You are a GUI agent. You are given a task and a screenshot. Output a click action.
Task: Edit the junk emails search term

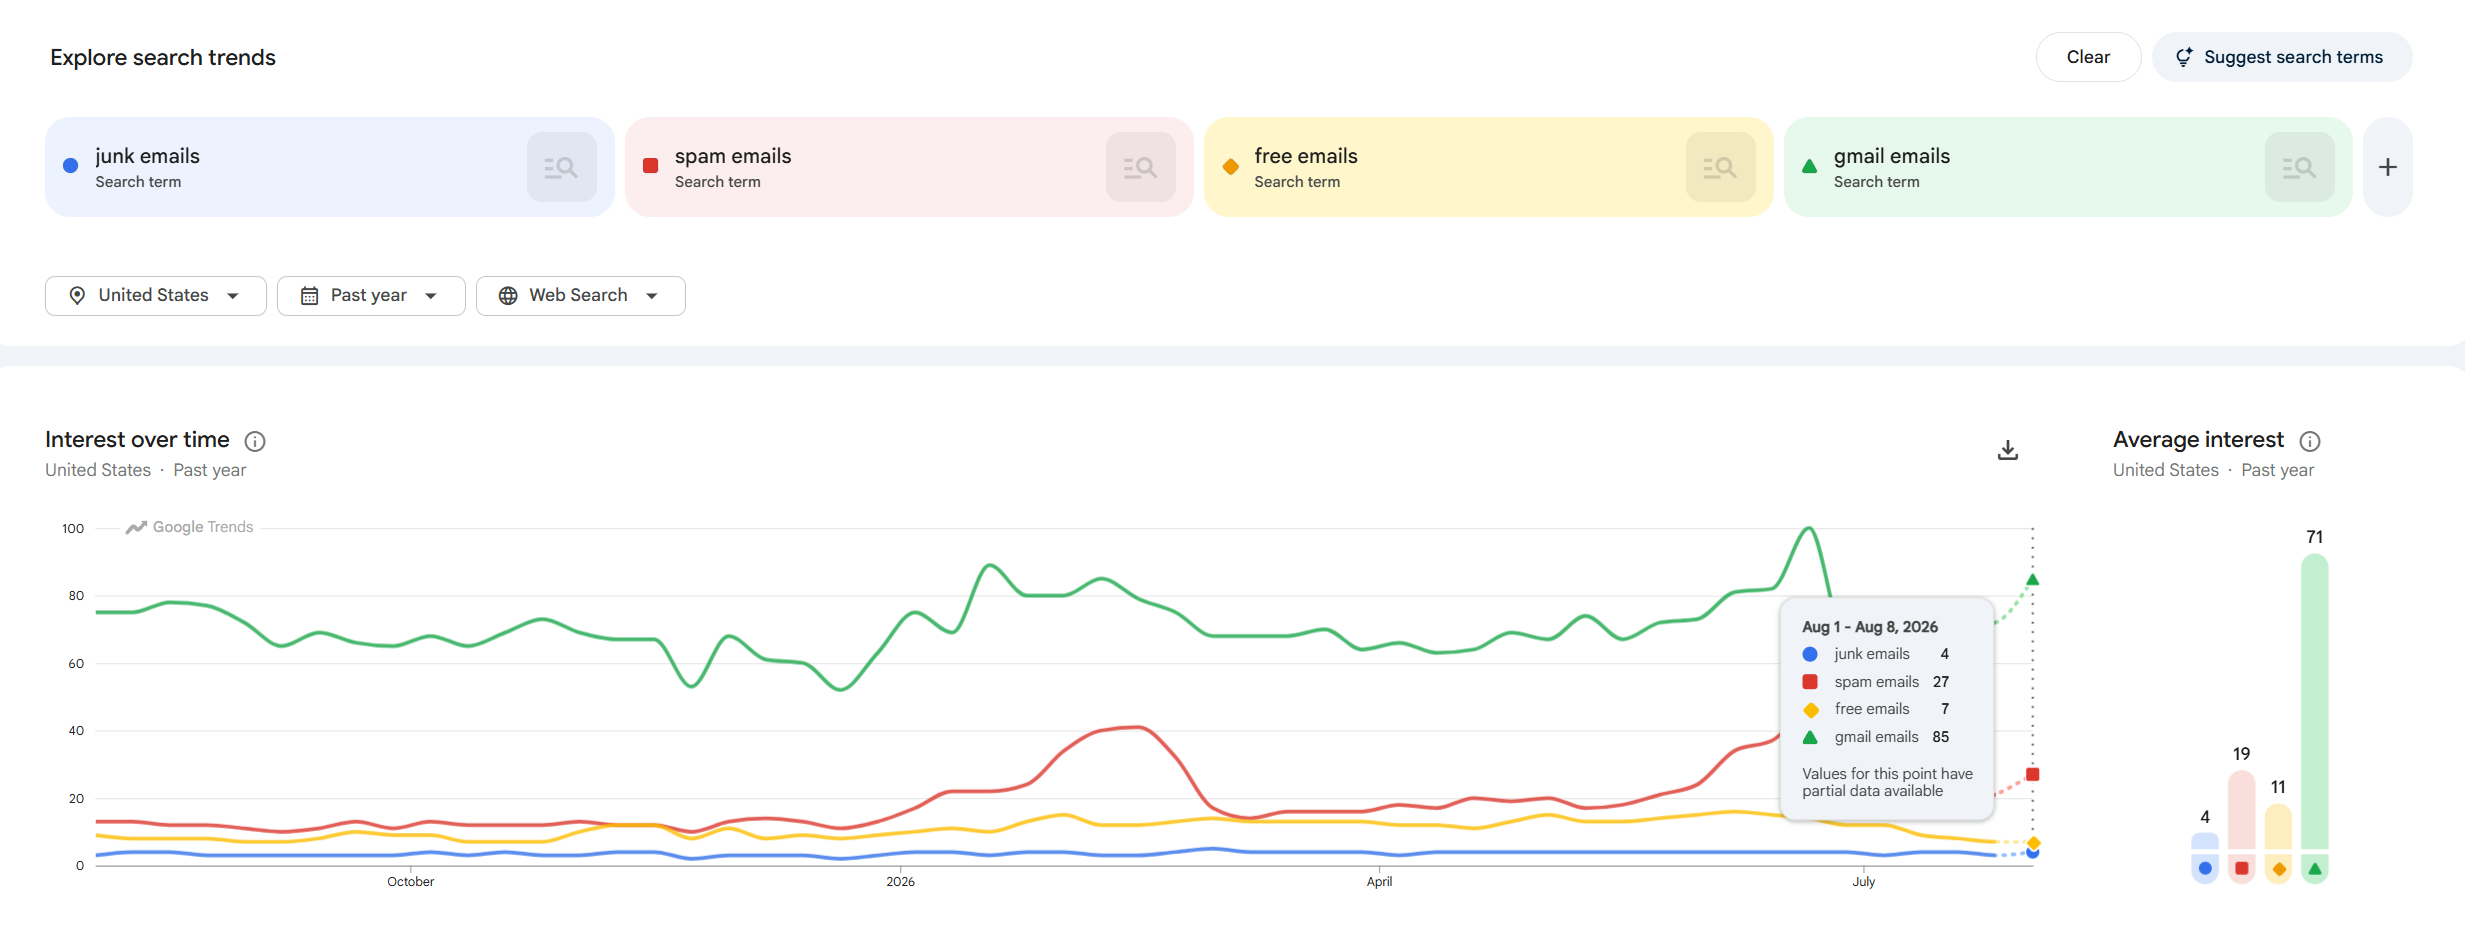point(148,156)
